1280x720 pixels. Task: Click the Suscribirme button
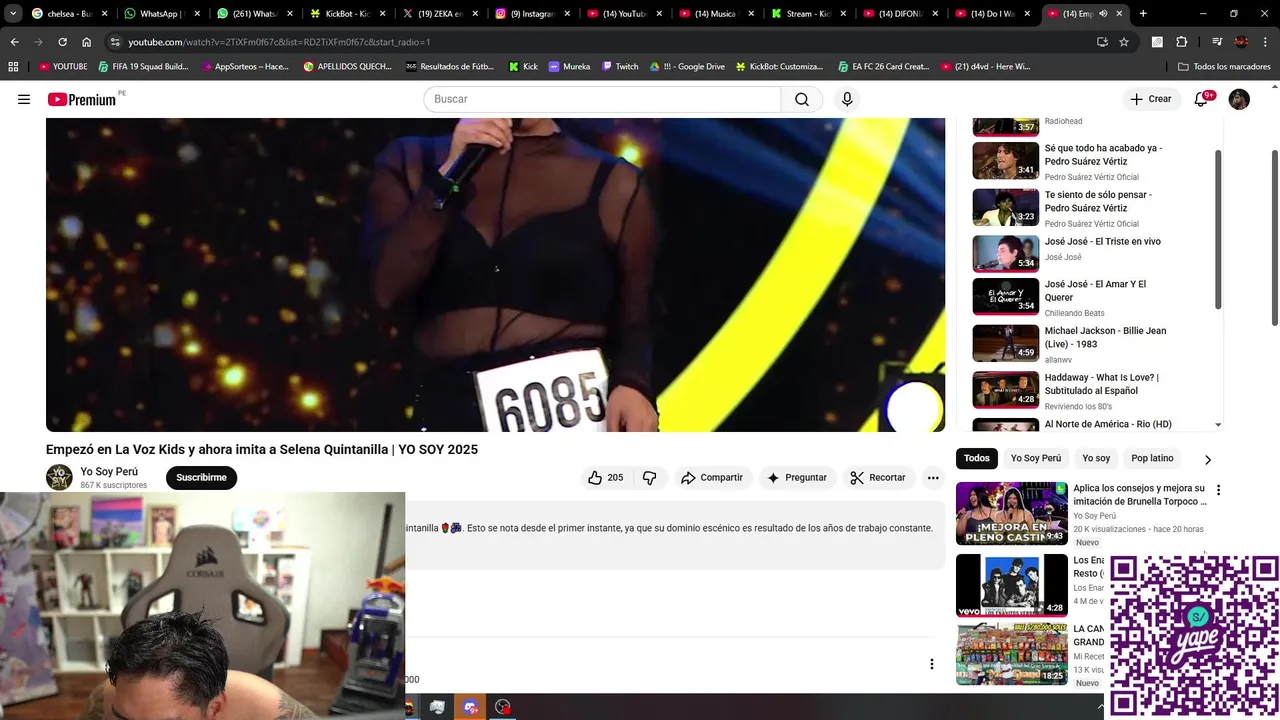coord(201,478)
